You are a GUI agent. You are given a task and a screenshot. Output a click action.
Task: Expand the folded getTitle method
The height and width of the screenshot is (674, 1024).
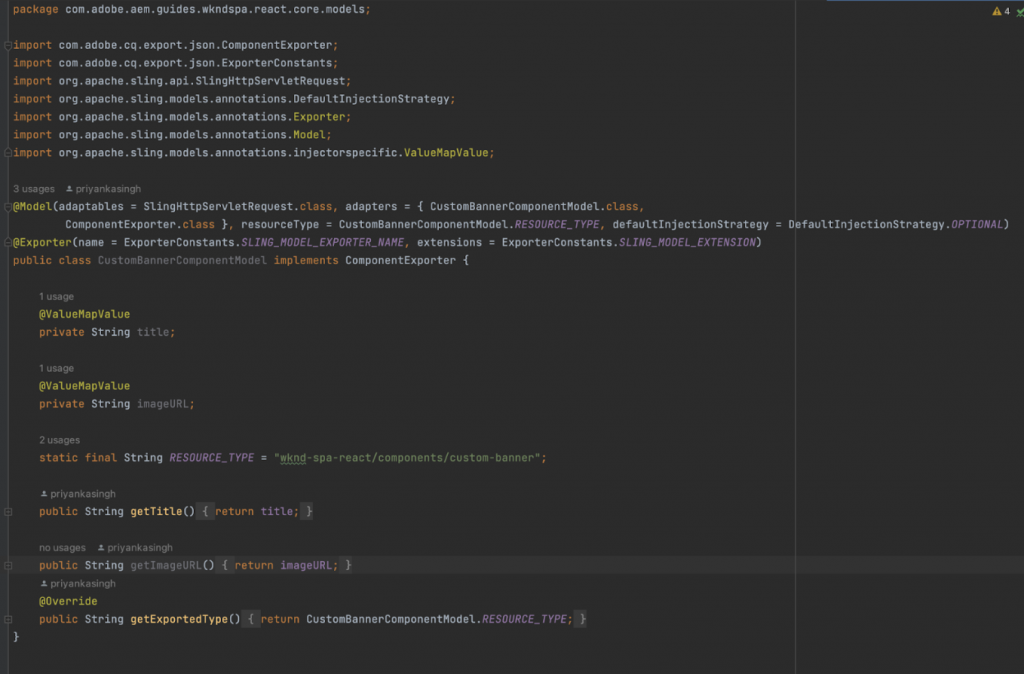8,511
